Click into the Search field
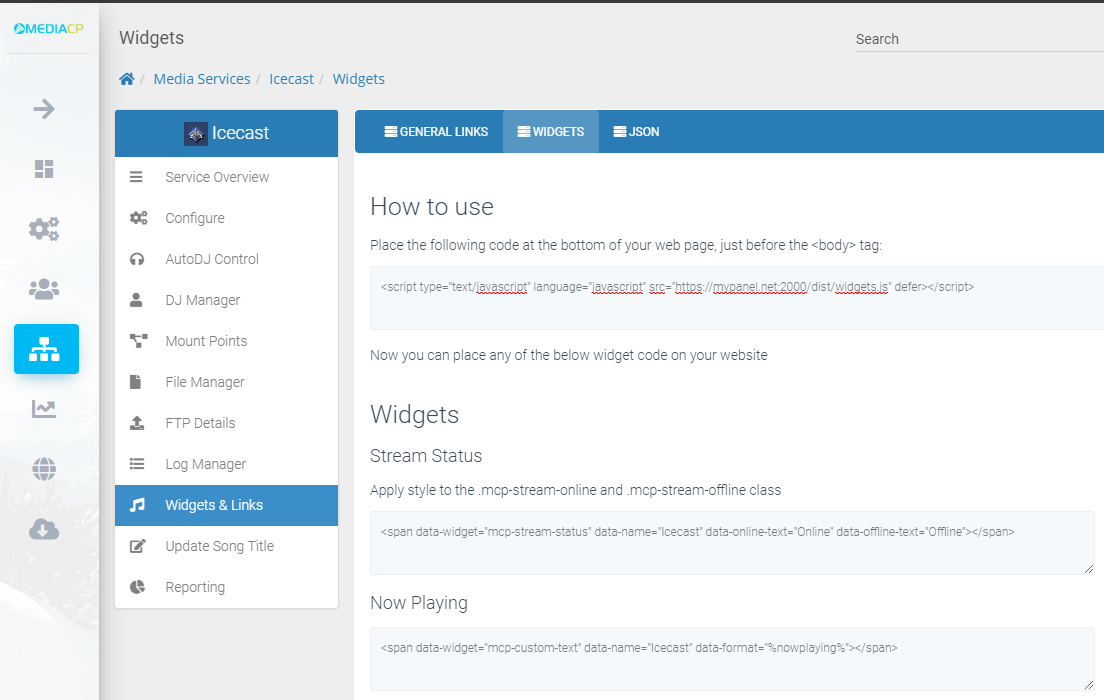Image resolution: width=1104 pixels, height=700 pixels. tap(979, 39)
